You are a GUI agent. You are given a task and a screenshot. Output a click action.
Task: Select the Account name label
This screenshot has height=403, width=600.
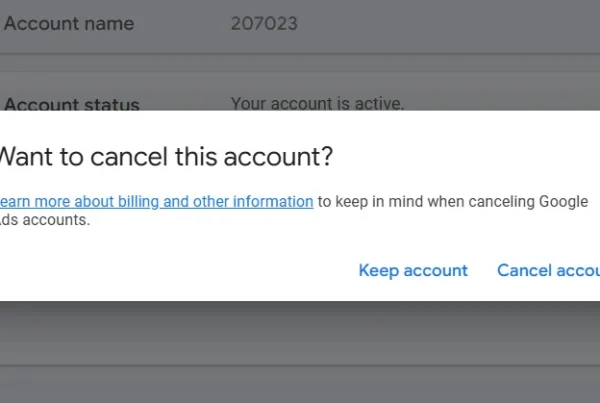[x=69, y=23]
